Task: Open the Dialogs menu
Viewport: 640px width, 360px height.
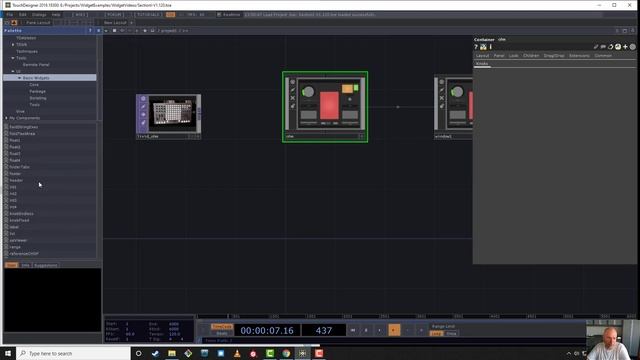Action: pos(39,15)
